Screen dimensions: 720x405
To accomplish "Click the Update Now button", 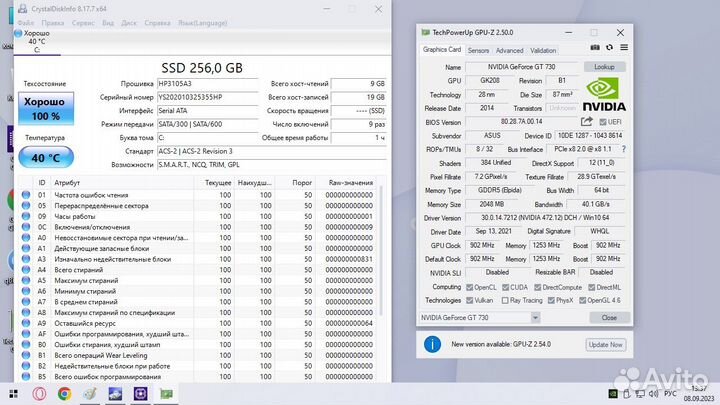I will 605,344.
